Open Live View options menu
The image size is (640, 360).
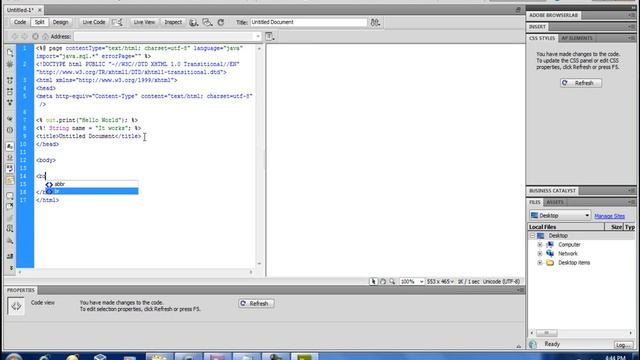270,37
